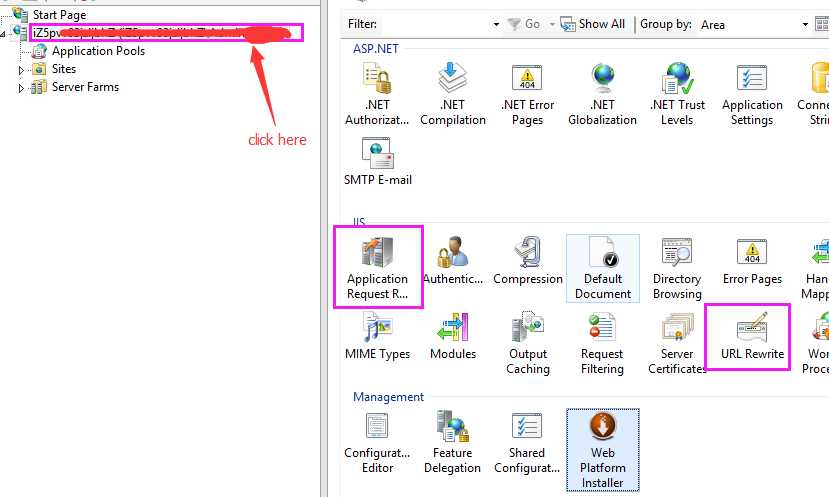Open the Go button dropdown arrow
This screenshot has height=497, width=829.
pos(552,24)
